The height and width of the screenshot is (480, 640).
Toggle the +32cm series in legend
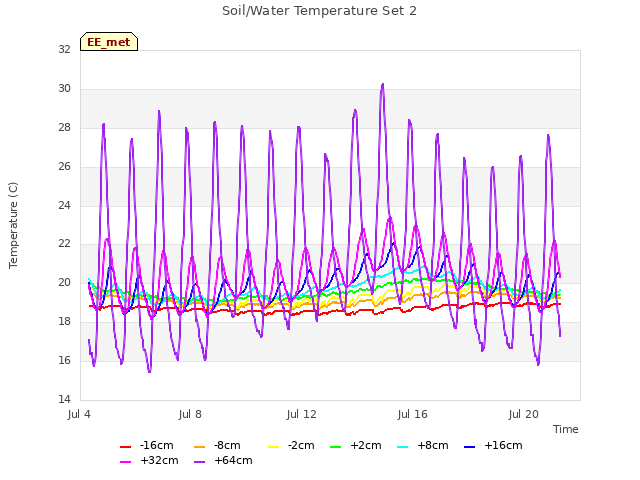point(149,460)
